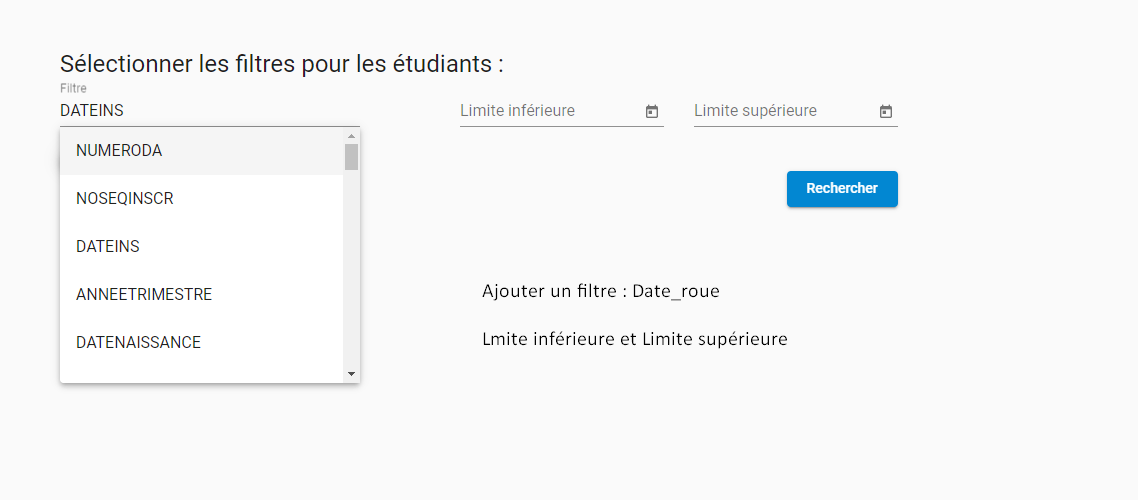Click the Date_roue word in the note
The image size is (1138, 500).
pyautogui.click(x=676, y=292)
